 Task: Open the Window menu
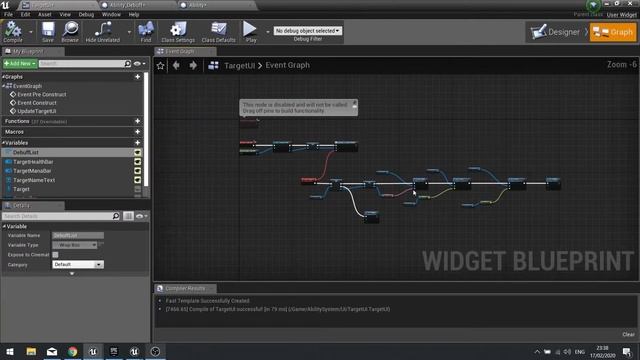[111, 14]
